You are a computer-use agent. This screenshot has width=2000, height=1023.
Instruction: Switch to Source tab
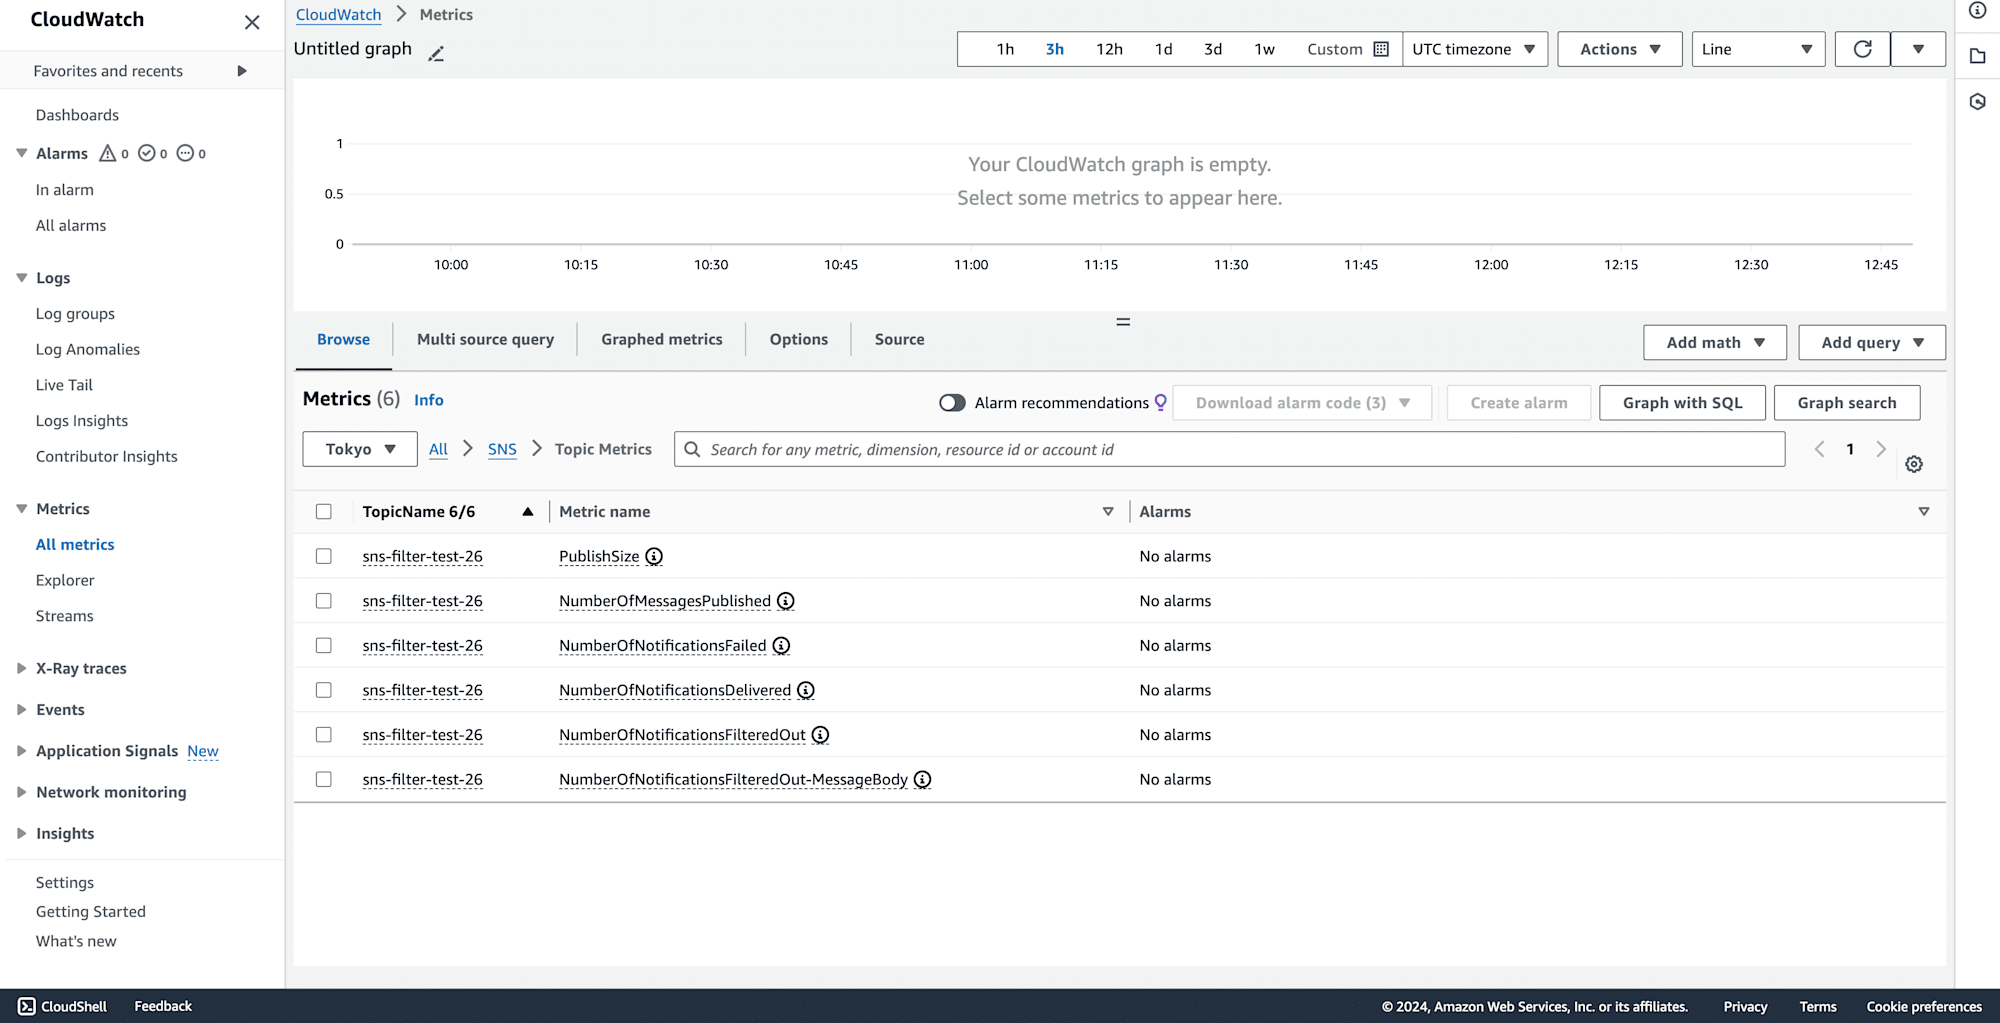900,339
